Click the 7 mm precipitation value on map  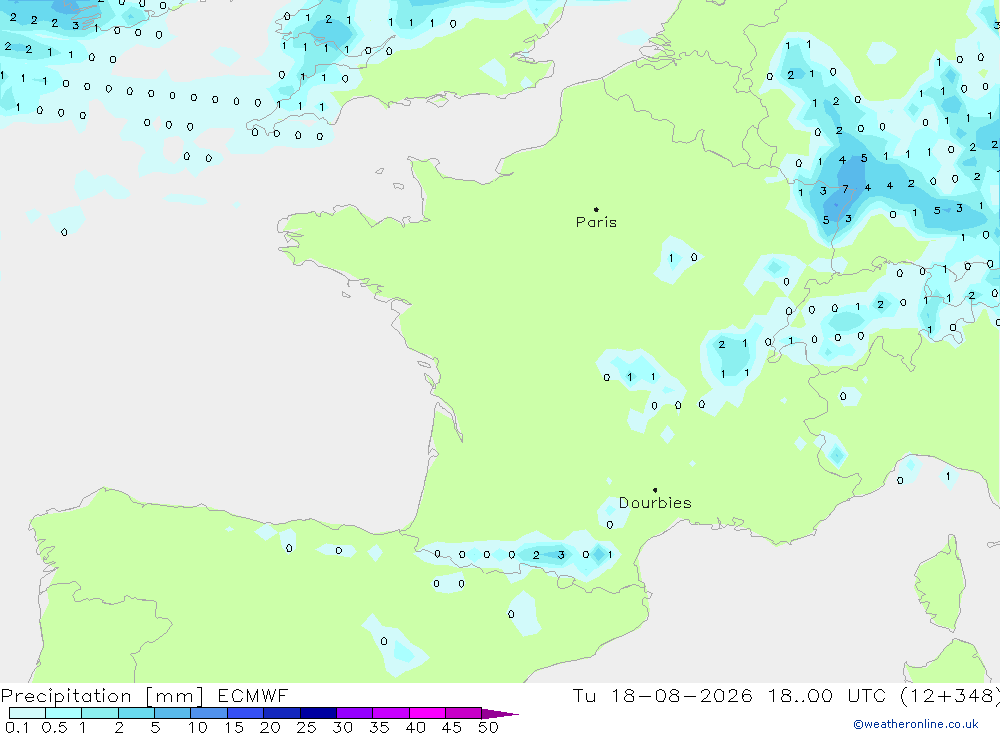(x=845, y=189)
